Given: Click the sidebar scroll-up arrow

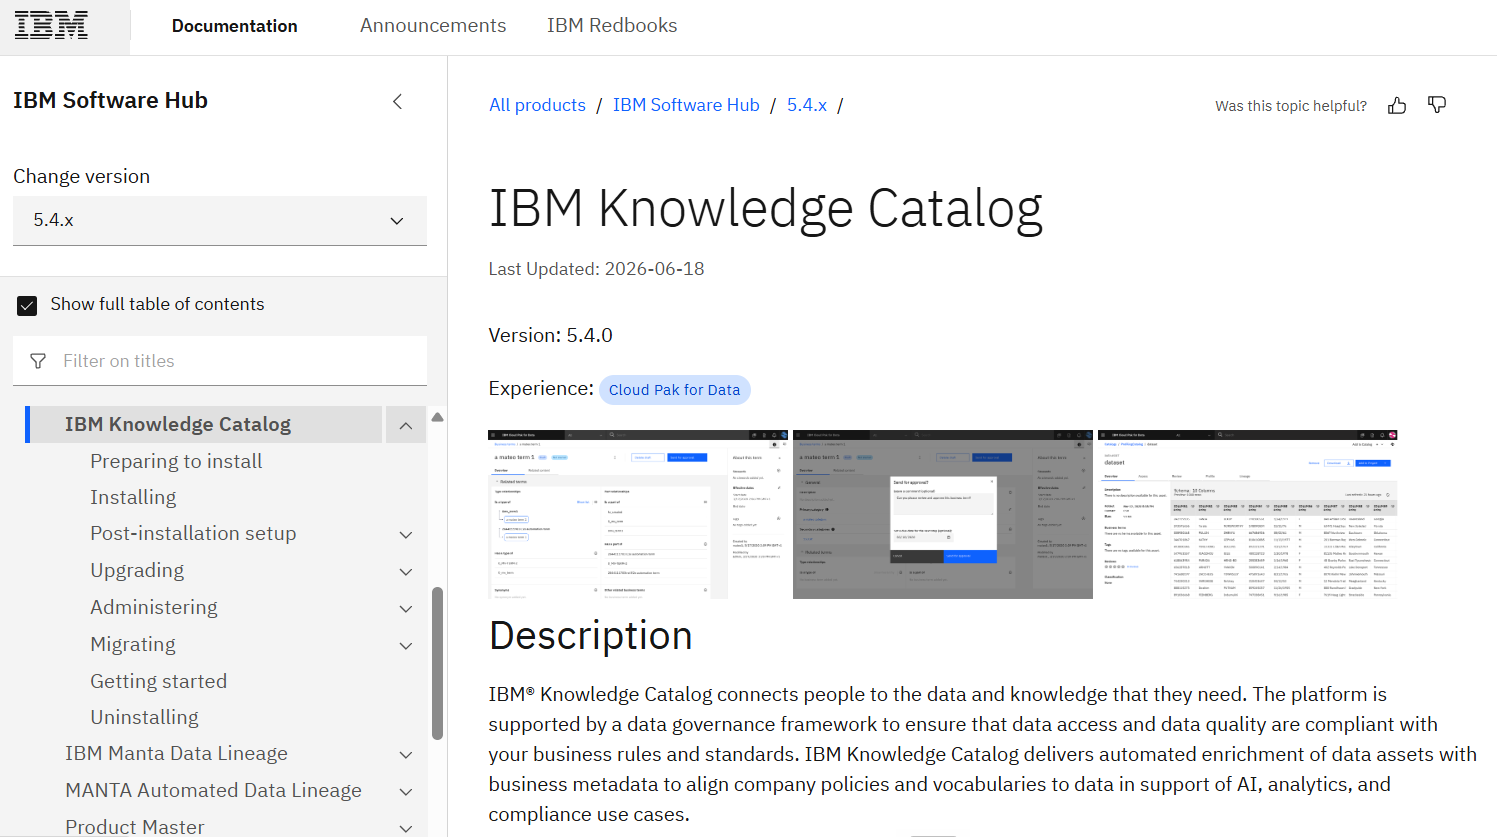Looking at the screenshot, I should coord(437,417).
